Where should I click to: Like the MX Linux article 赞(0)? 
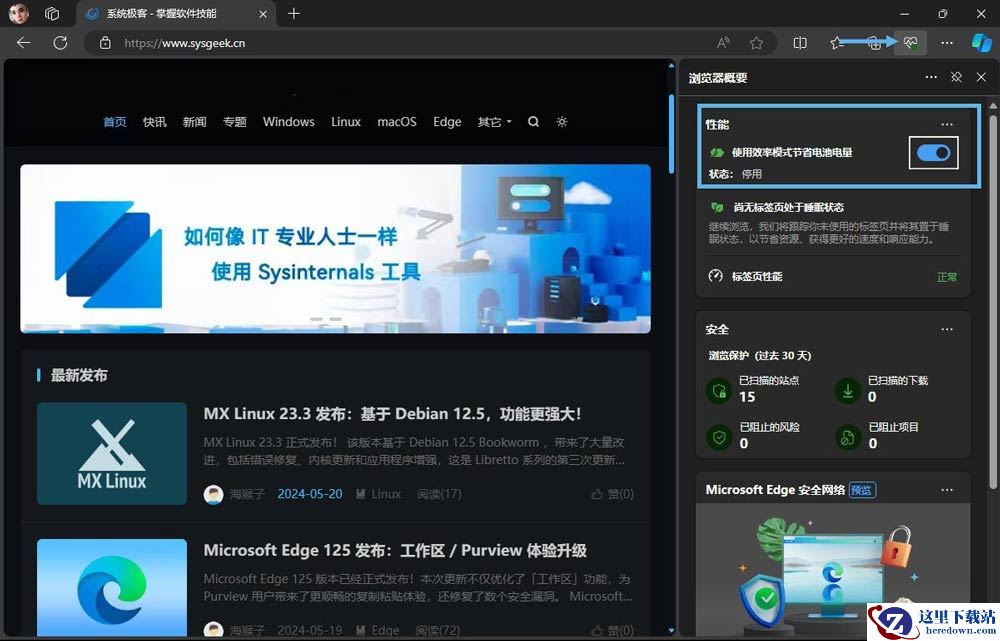[x=612, y=494]
